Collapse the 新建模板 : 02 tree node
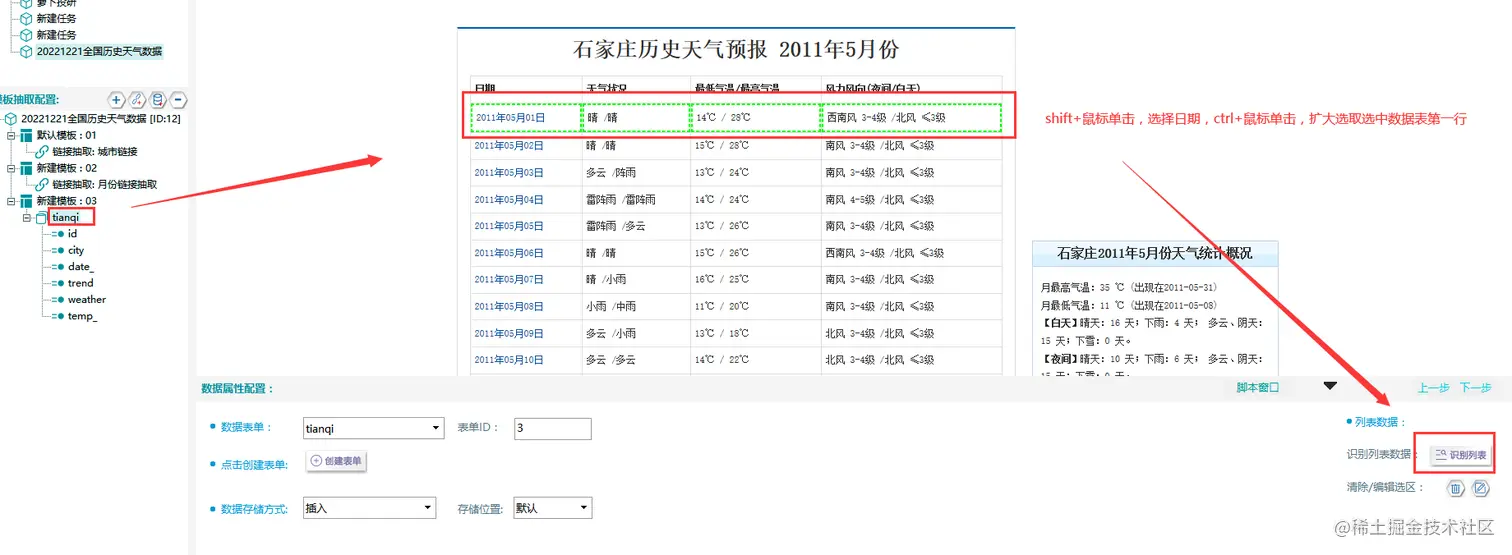Screen dimensions: 1512x555 click(11, 168)
